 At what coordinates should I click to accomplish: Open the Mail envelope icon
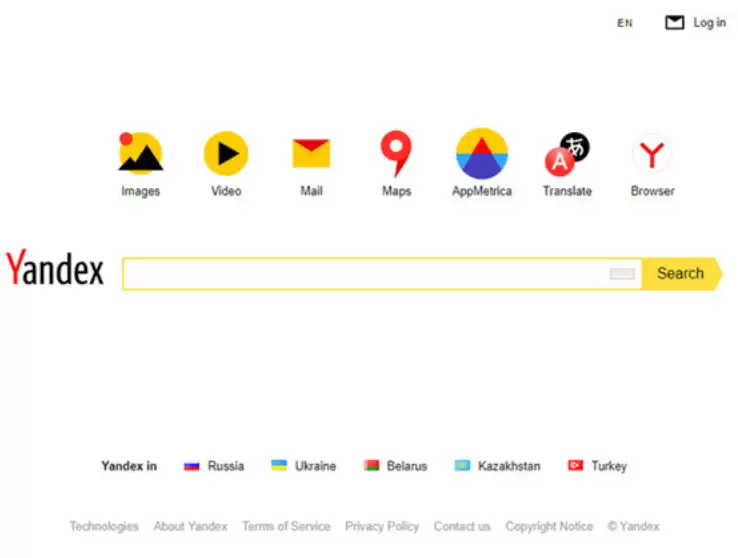point(311,153)
